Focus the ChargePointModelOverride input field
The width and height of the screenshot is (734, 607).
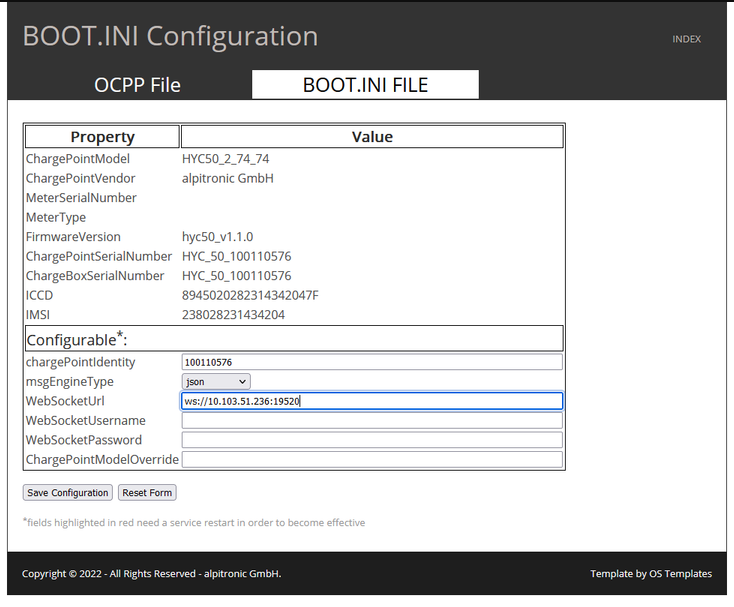[371, 460]
